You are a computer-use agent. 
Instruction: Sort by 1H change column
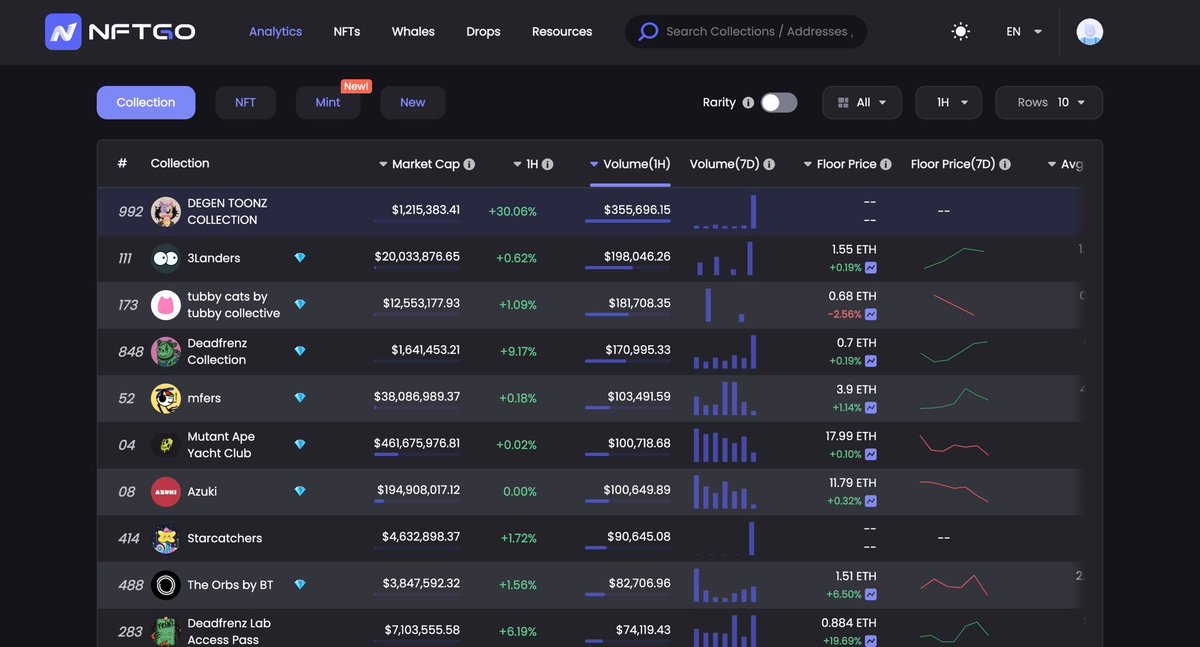coord(526,164)
